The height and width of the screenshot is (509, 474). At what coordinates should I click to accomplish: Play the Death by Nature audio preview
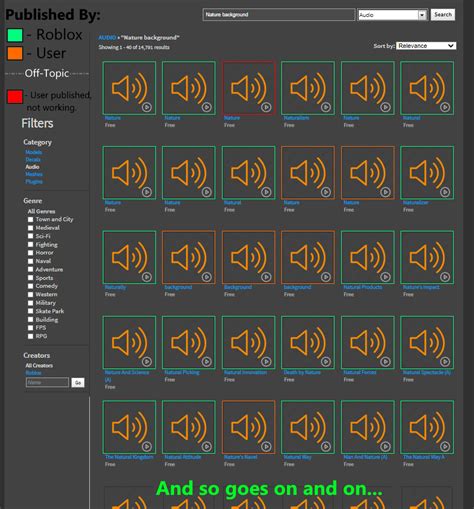(326, 362)
